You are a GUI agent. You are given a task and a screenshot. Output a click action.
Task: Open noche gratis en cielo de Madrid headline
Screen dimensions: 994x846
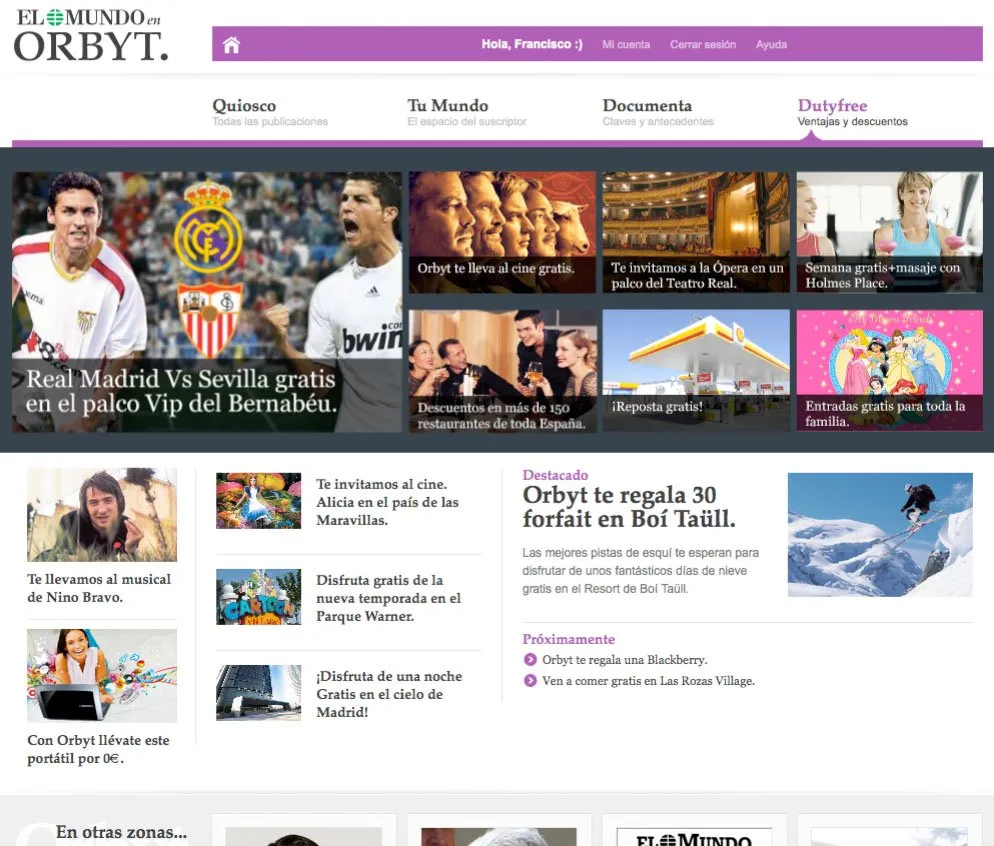(389, 694)
